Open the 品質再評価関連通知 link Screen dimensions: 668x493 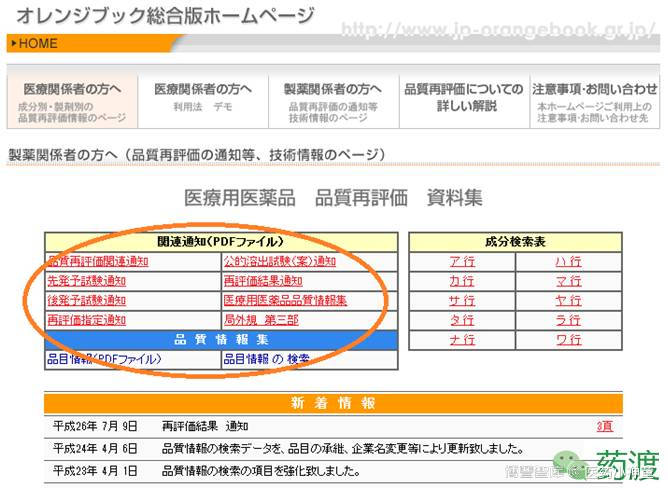tap(98, 261)
